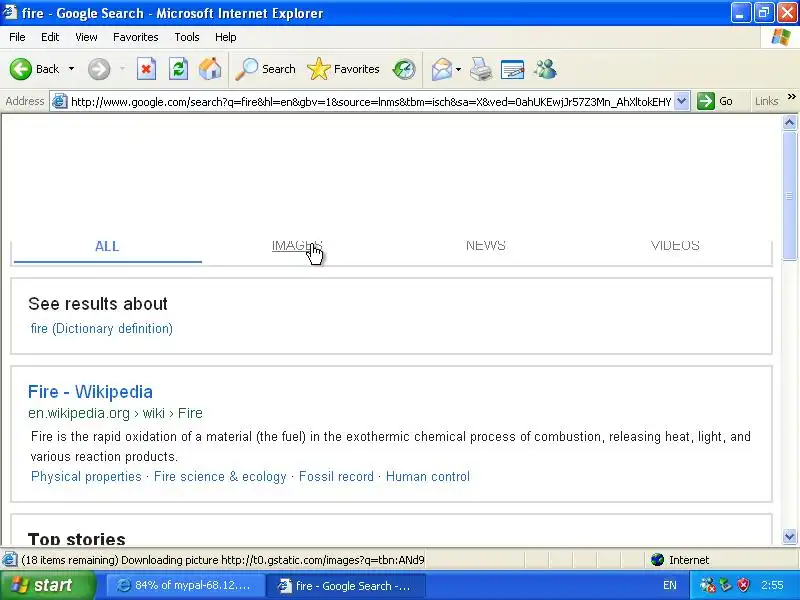The image size is (800, 600).
Task: Click the Safely Remove Hardware tray icon
Action: pyautogui.click(x=726, y=585)
